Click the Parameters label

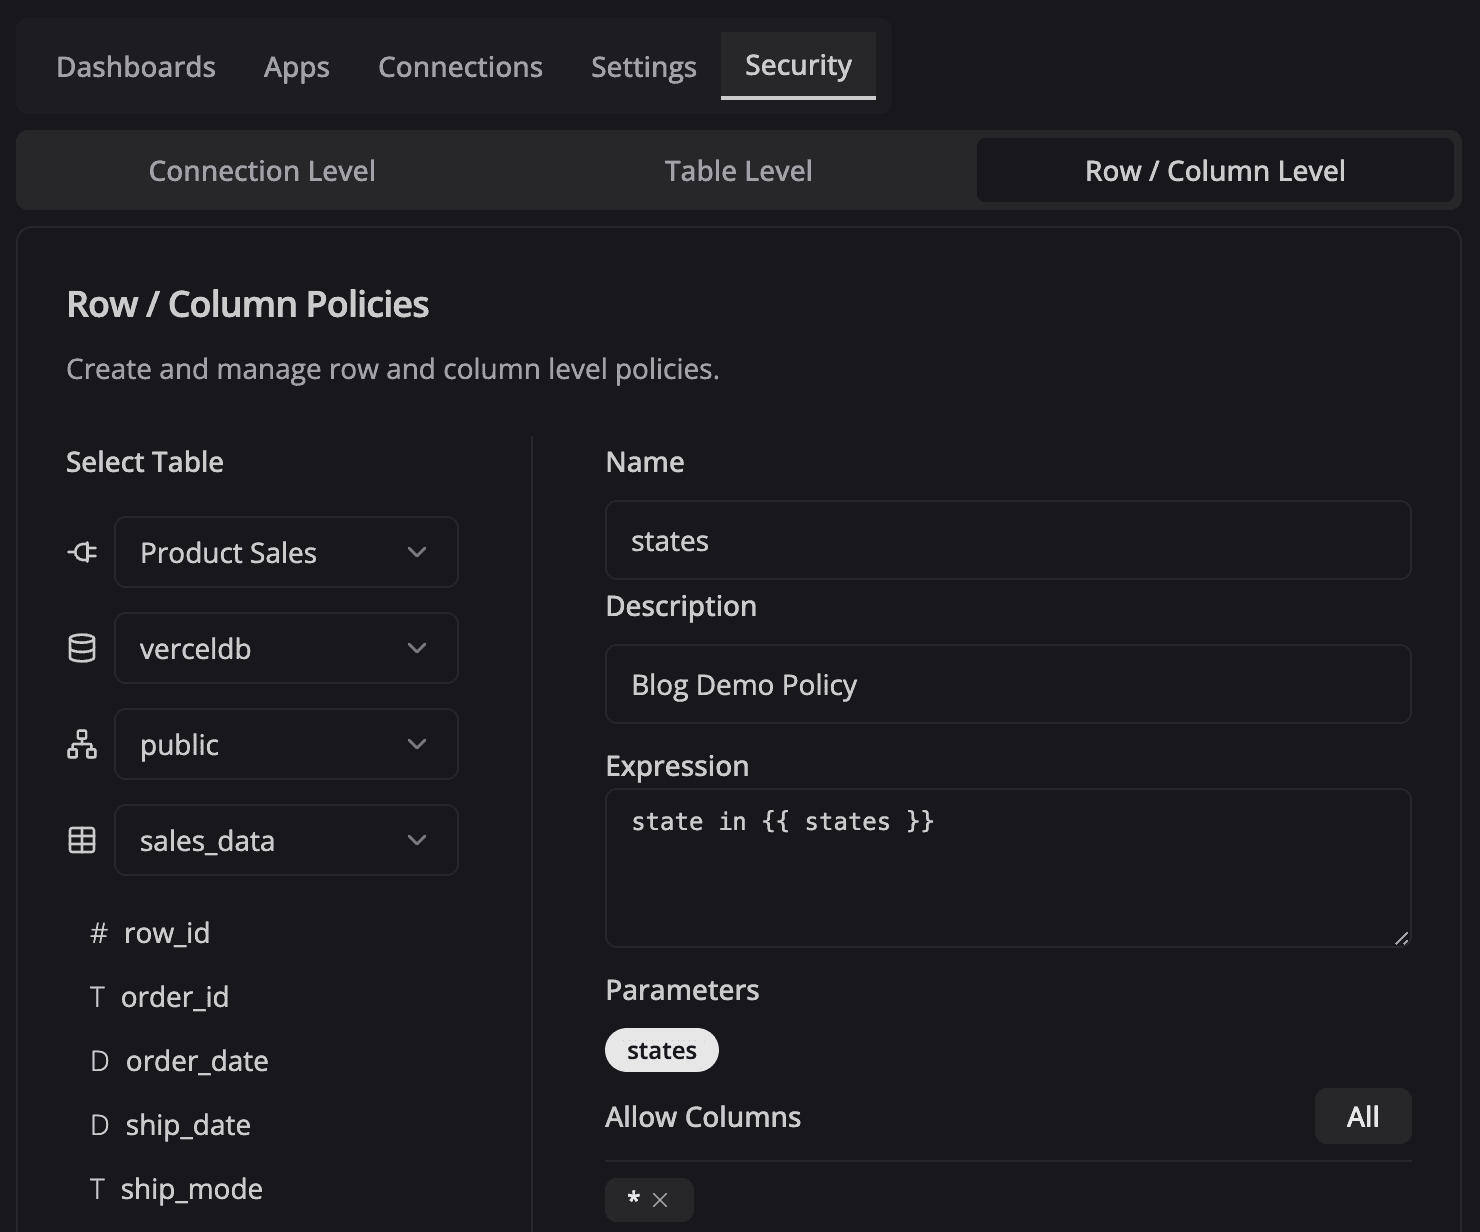(682, 990)
